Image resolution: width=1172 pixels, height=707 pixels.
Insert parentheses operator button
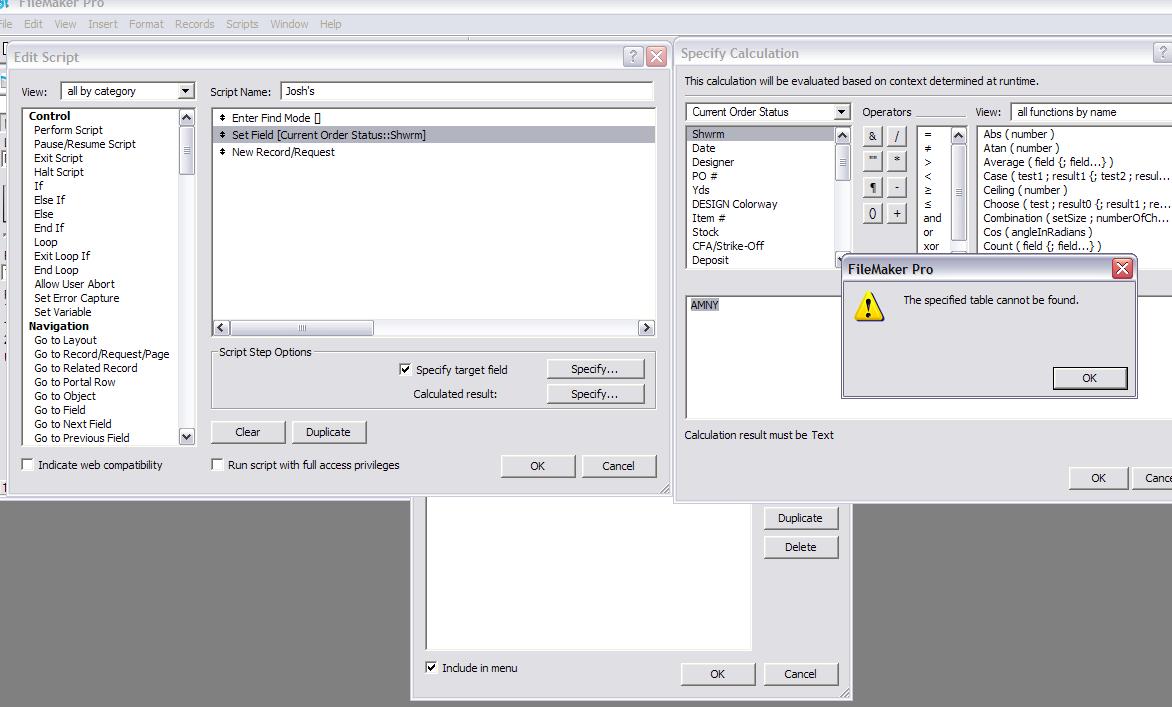(872, 213)
